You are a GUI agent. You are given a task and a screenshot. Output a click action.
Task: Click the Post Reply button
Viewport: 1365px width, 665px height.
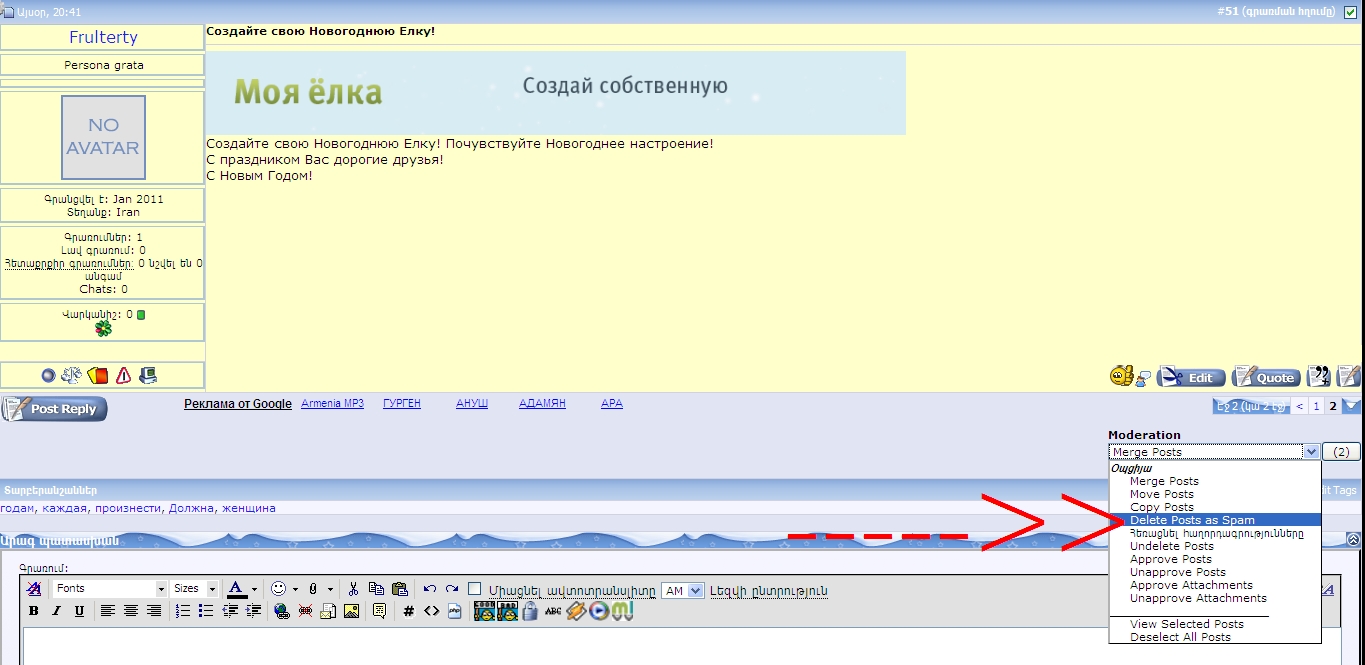[x=55, y=409]
